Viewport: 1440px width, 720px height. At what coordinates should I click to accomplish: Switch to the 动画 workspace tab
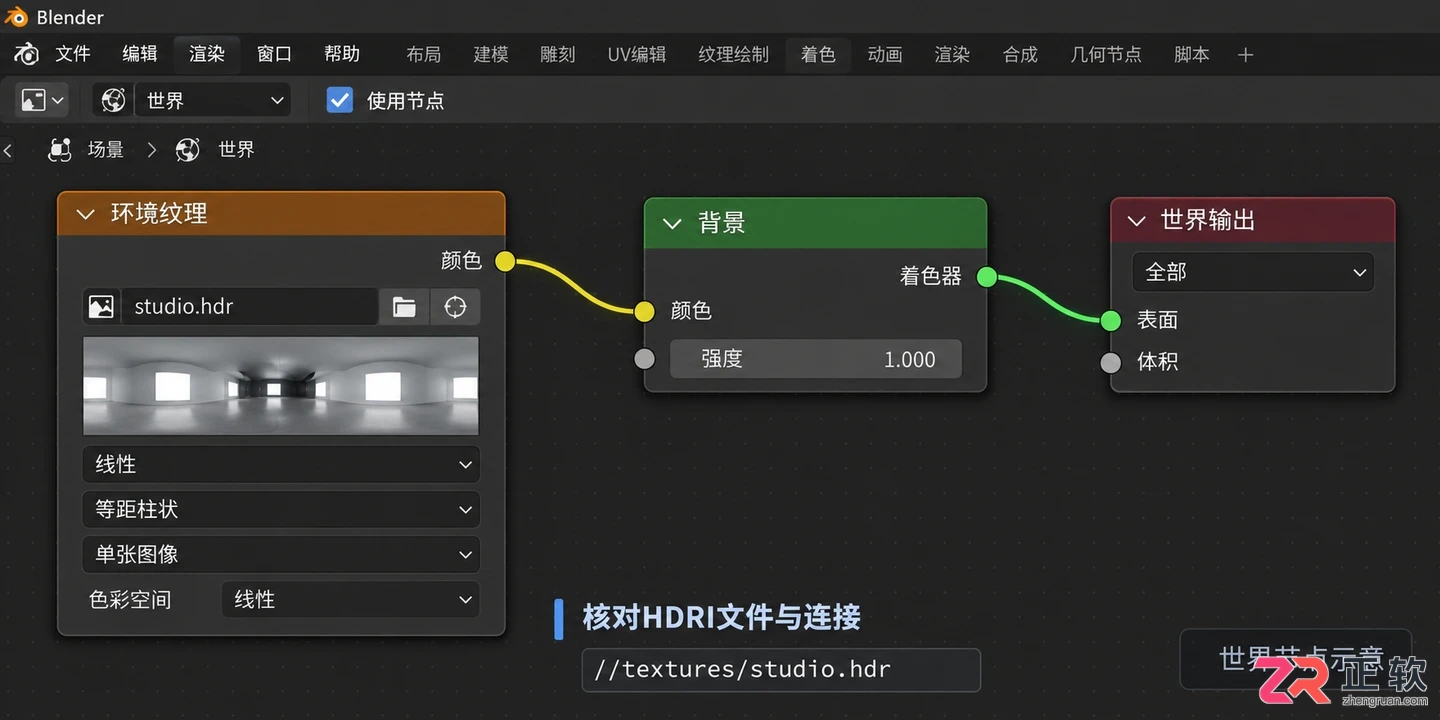coord(885,55)
